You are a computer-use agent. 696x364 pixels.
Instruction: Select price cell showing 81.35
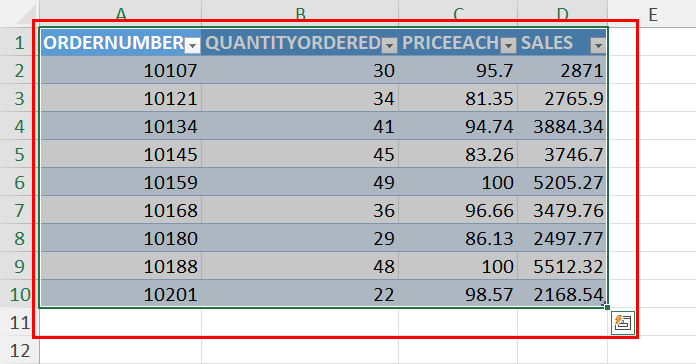click(458, 98)
